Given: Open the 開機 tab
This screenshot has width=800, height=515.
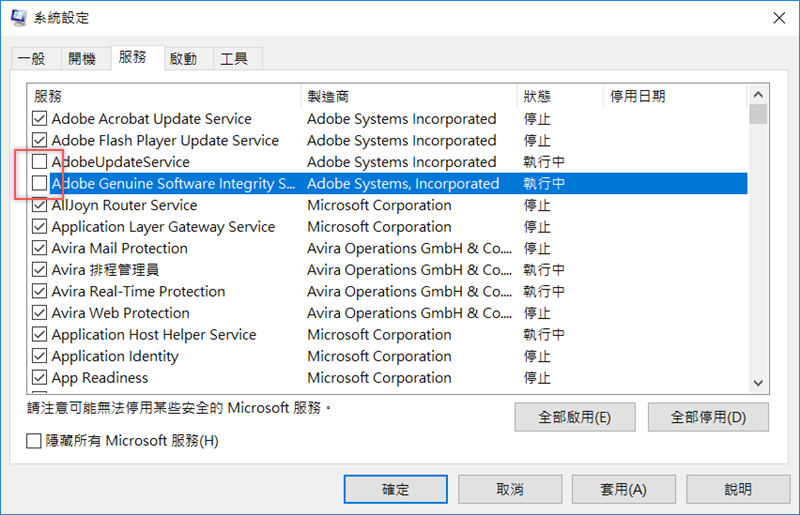Looking at the screenshot, I should click(82, 59).
